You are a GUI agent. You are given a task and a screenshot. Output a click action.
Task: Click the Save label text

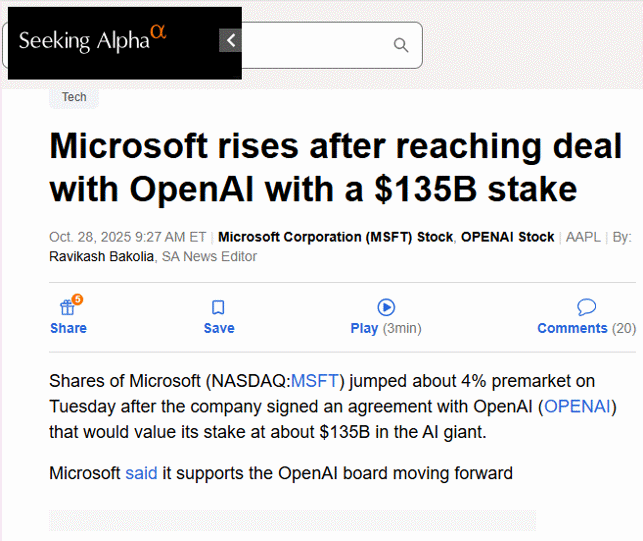click(218, 328)
